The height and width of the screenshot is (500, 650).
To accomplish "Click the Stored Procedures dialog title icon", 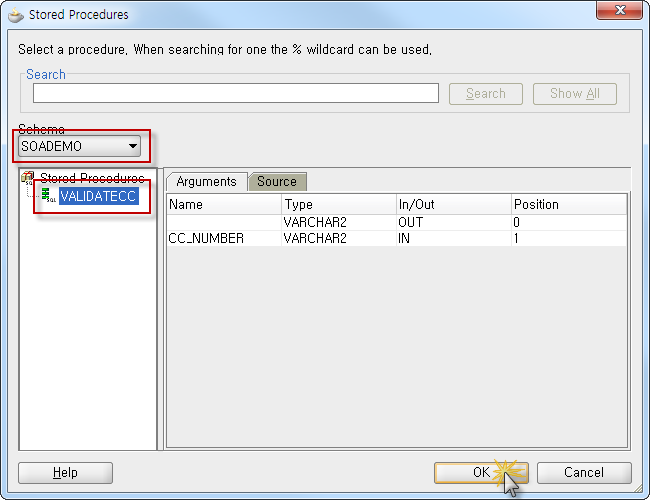I will tap(15, 15).
